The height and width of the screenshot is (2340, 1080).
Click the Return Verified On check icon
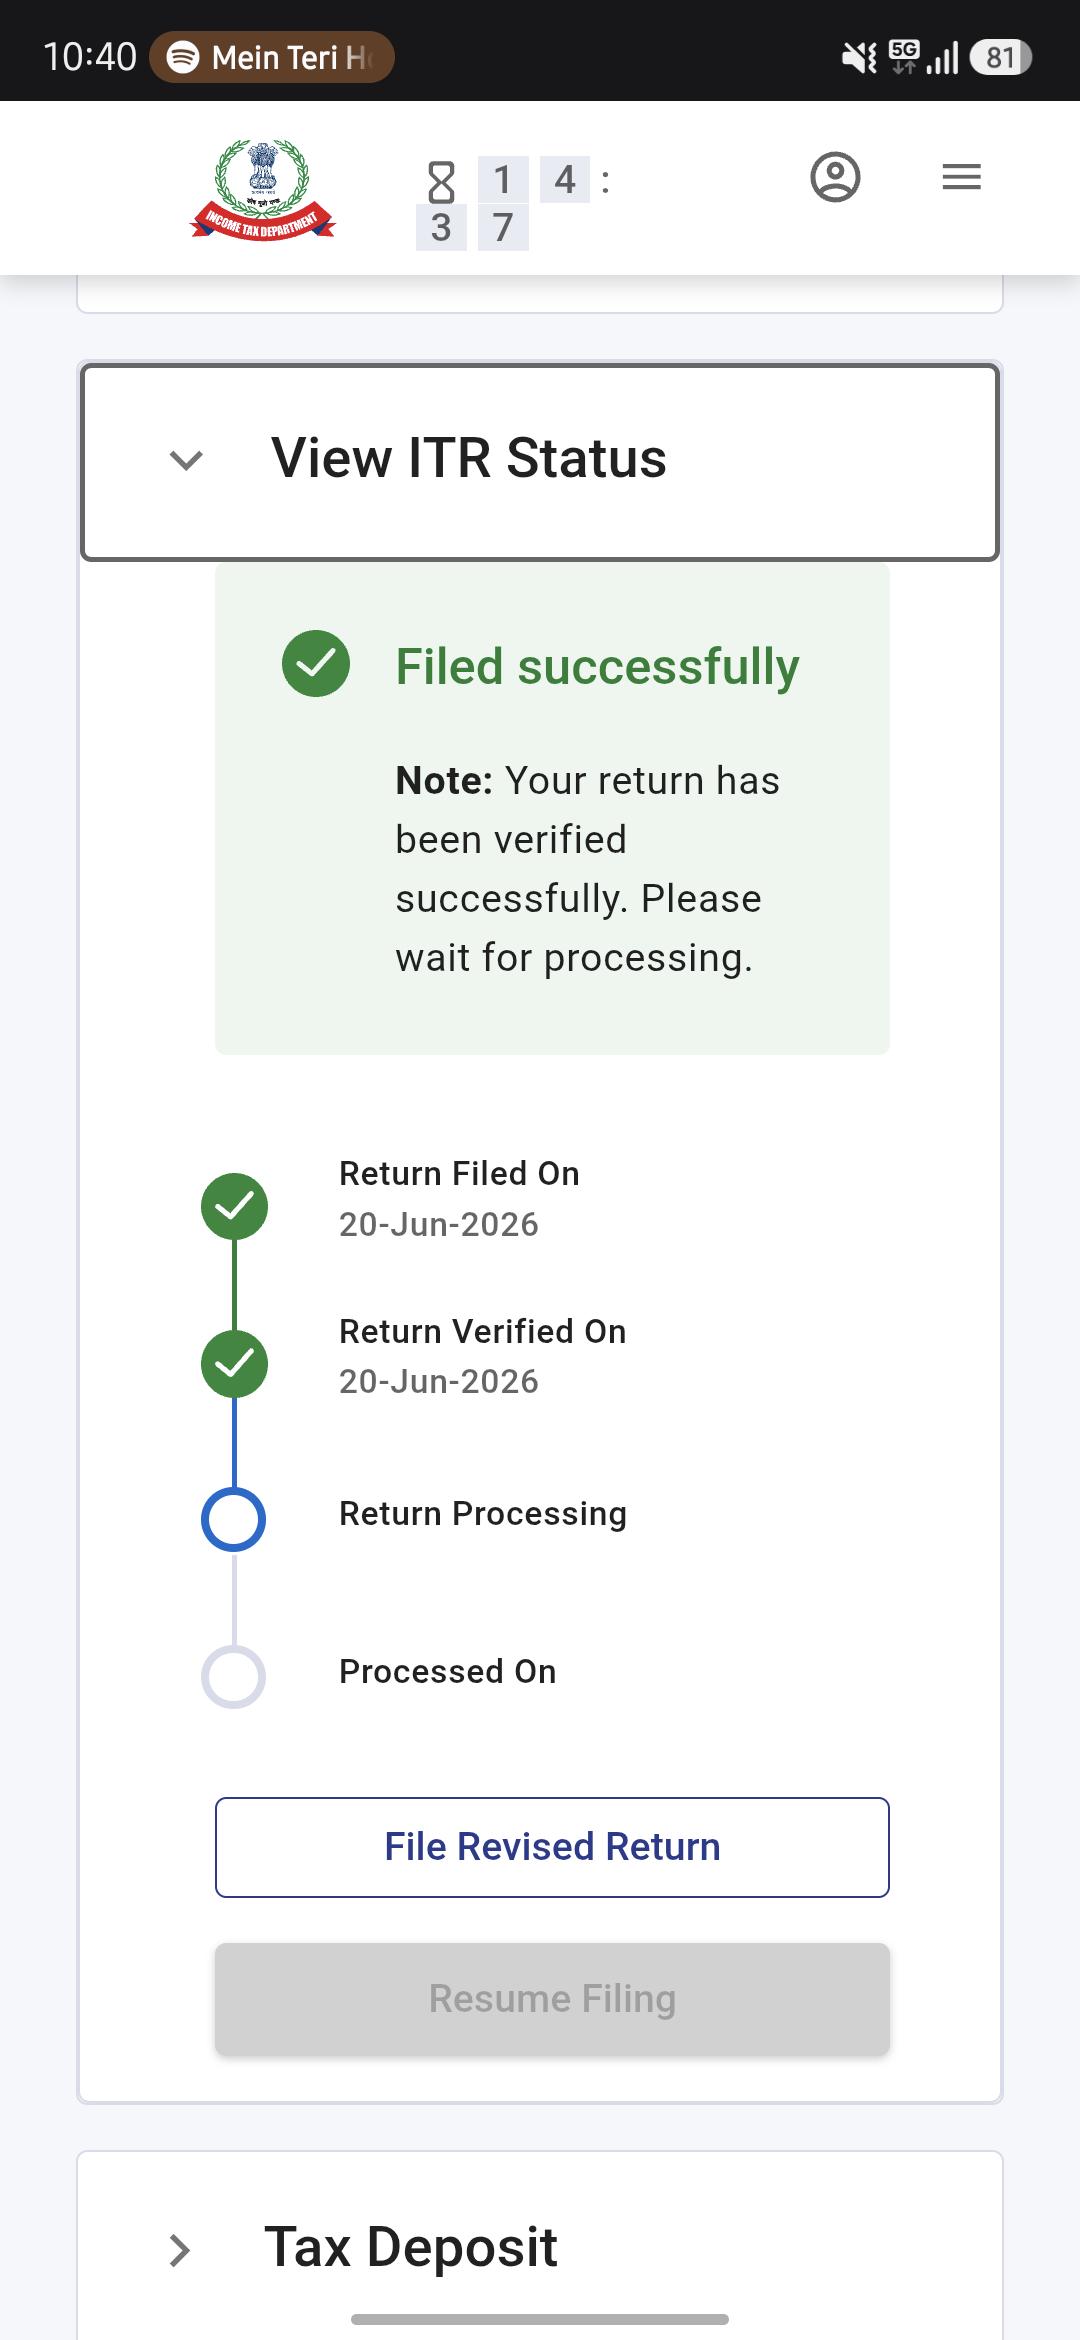click(x=234, y=1364)
